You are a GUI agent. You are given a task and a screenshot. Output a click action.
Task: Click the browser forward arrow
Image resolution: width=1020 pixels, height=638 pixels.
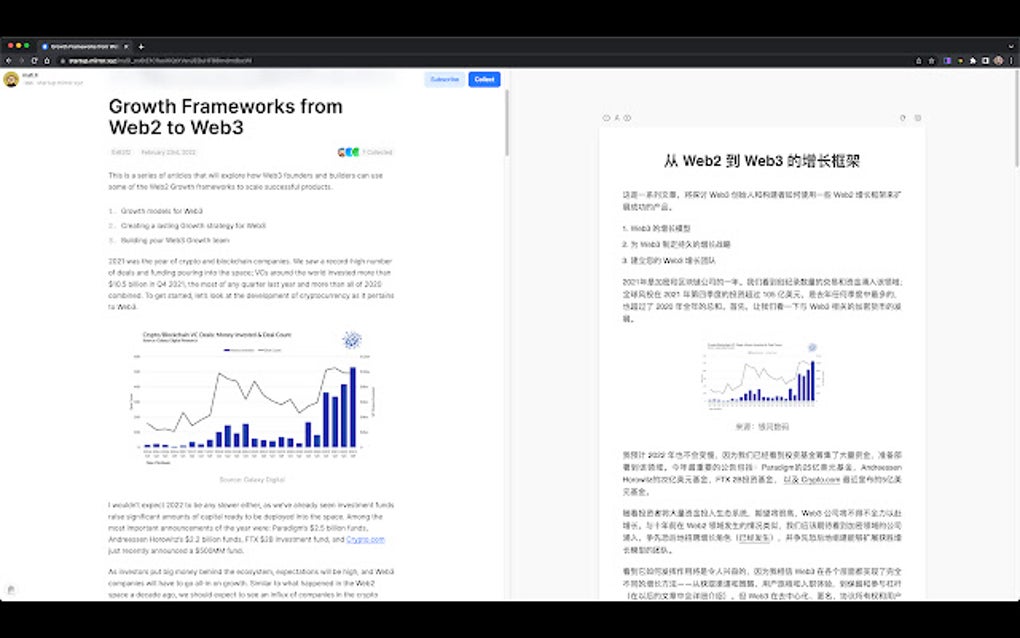pos(21,60)
